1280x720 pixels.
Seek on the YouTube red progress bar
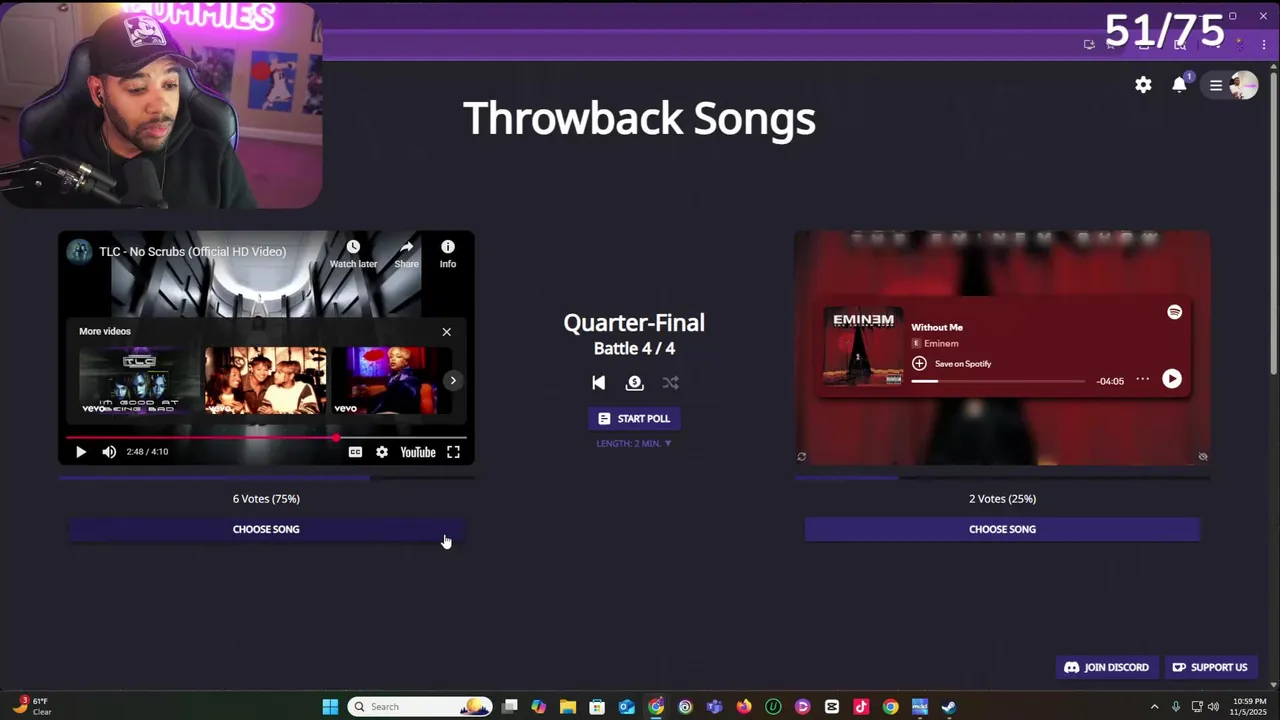click(266, 438)
